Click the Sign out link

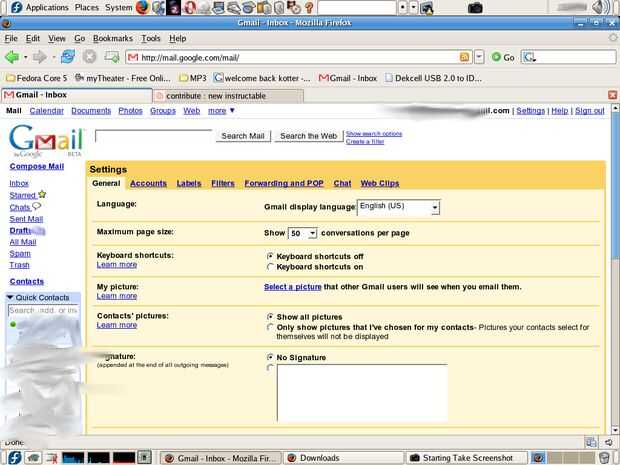point(590,111)
